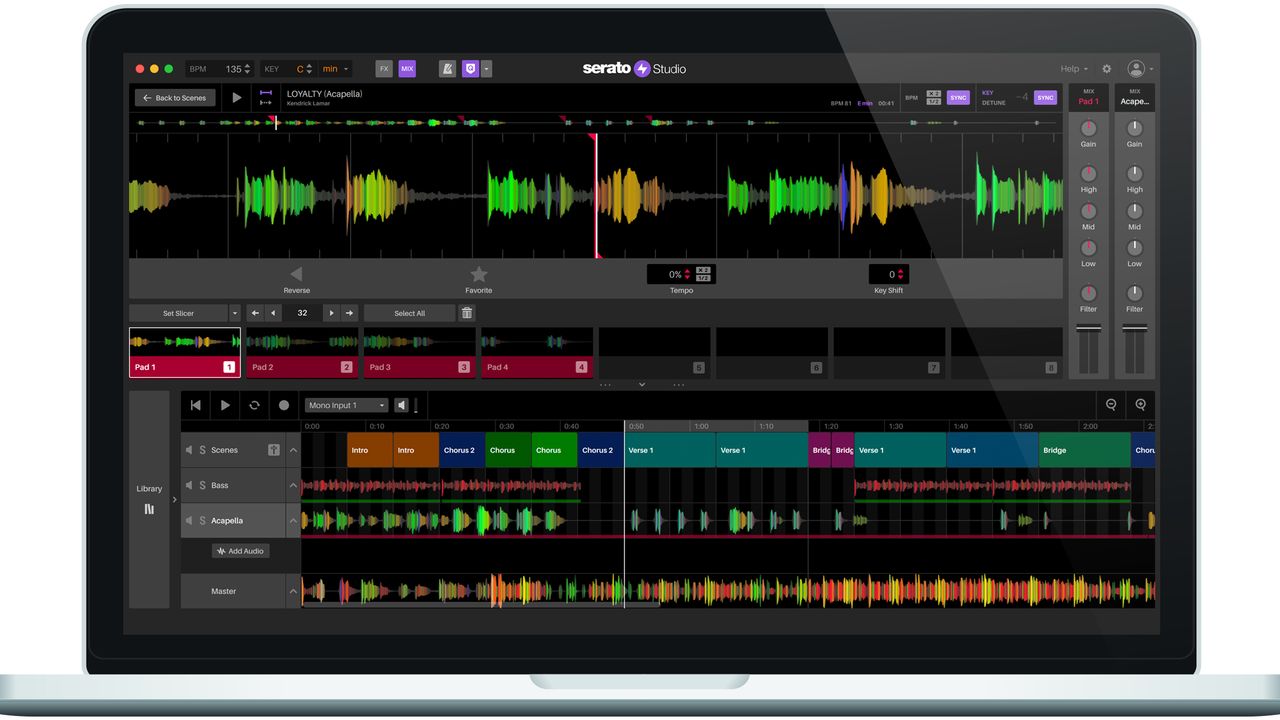Toggle the sample BPM SYNC button
The image size is (1280, 720).
pos(958,98)
